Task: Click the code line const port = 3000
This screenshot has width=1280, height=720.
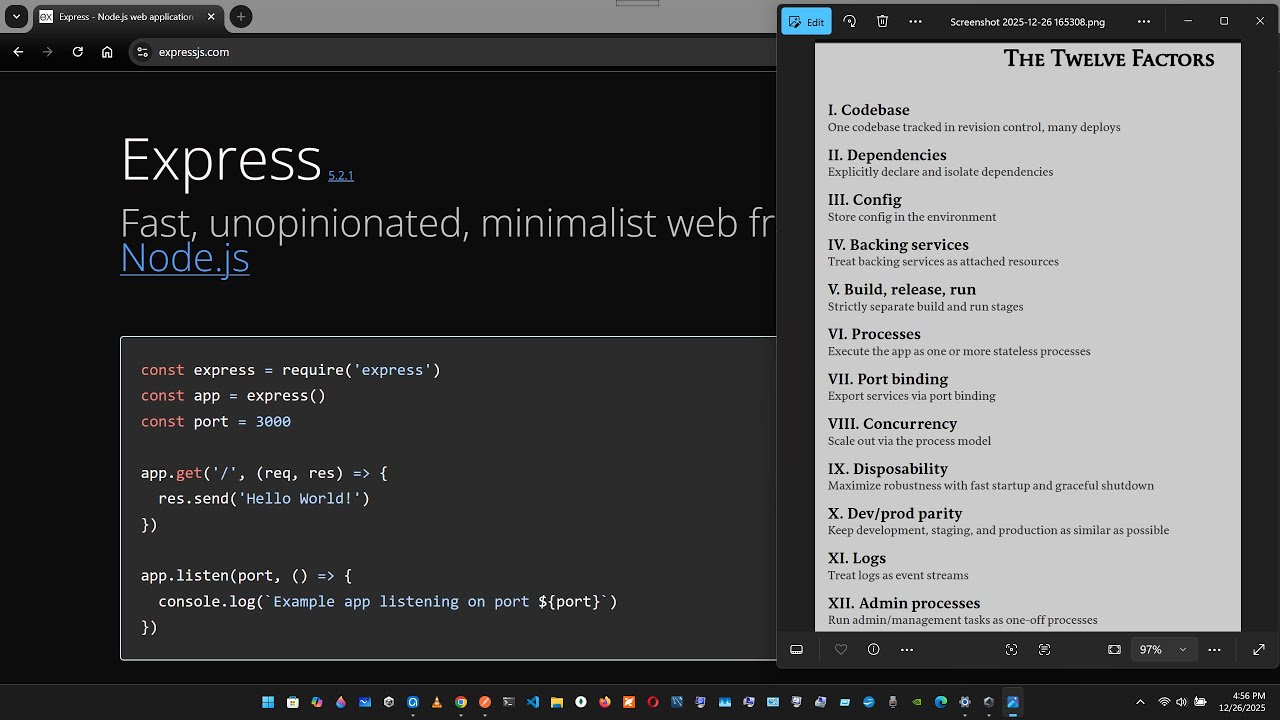Action: [216, 422]
